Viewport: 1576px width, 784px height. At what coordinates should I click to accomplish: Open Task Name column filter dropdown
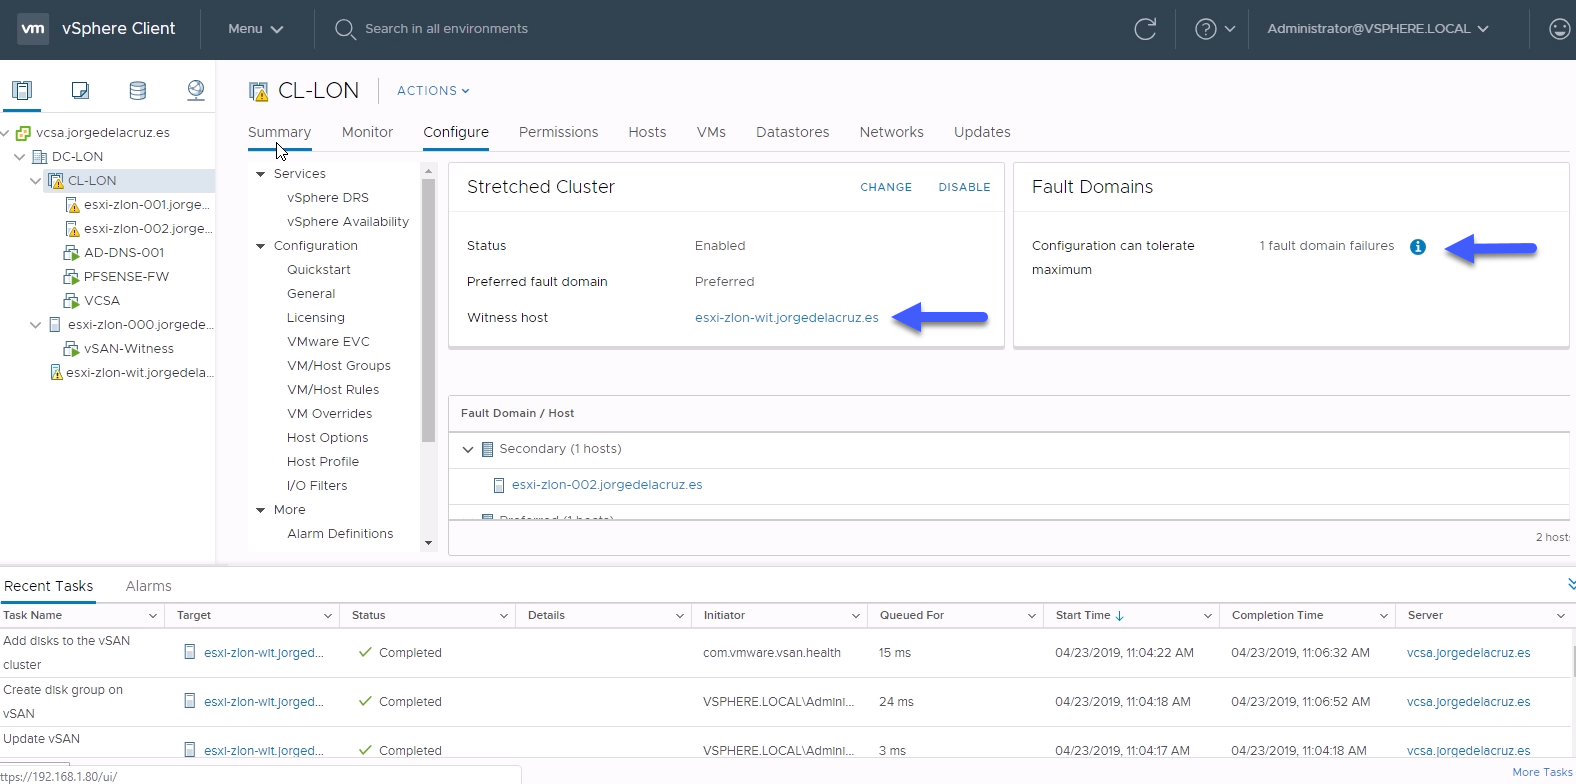coord(153,616)
